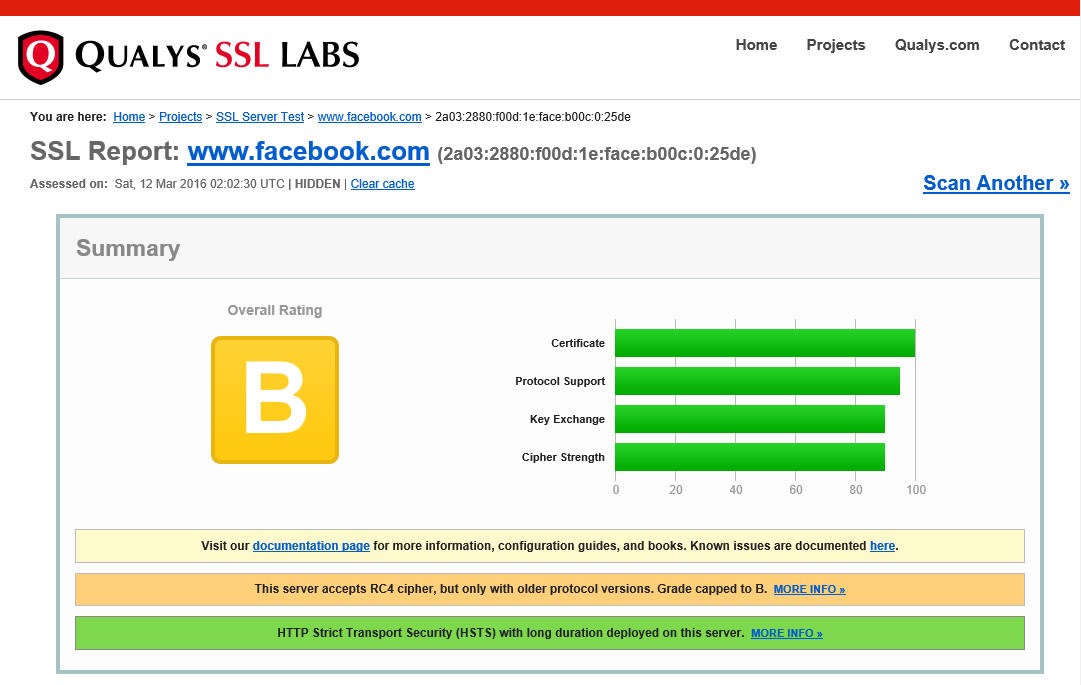Screen dimensions: 1081x685
Task: Select the yellow B grade badge
Action: [x=274, y=398]
